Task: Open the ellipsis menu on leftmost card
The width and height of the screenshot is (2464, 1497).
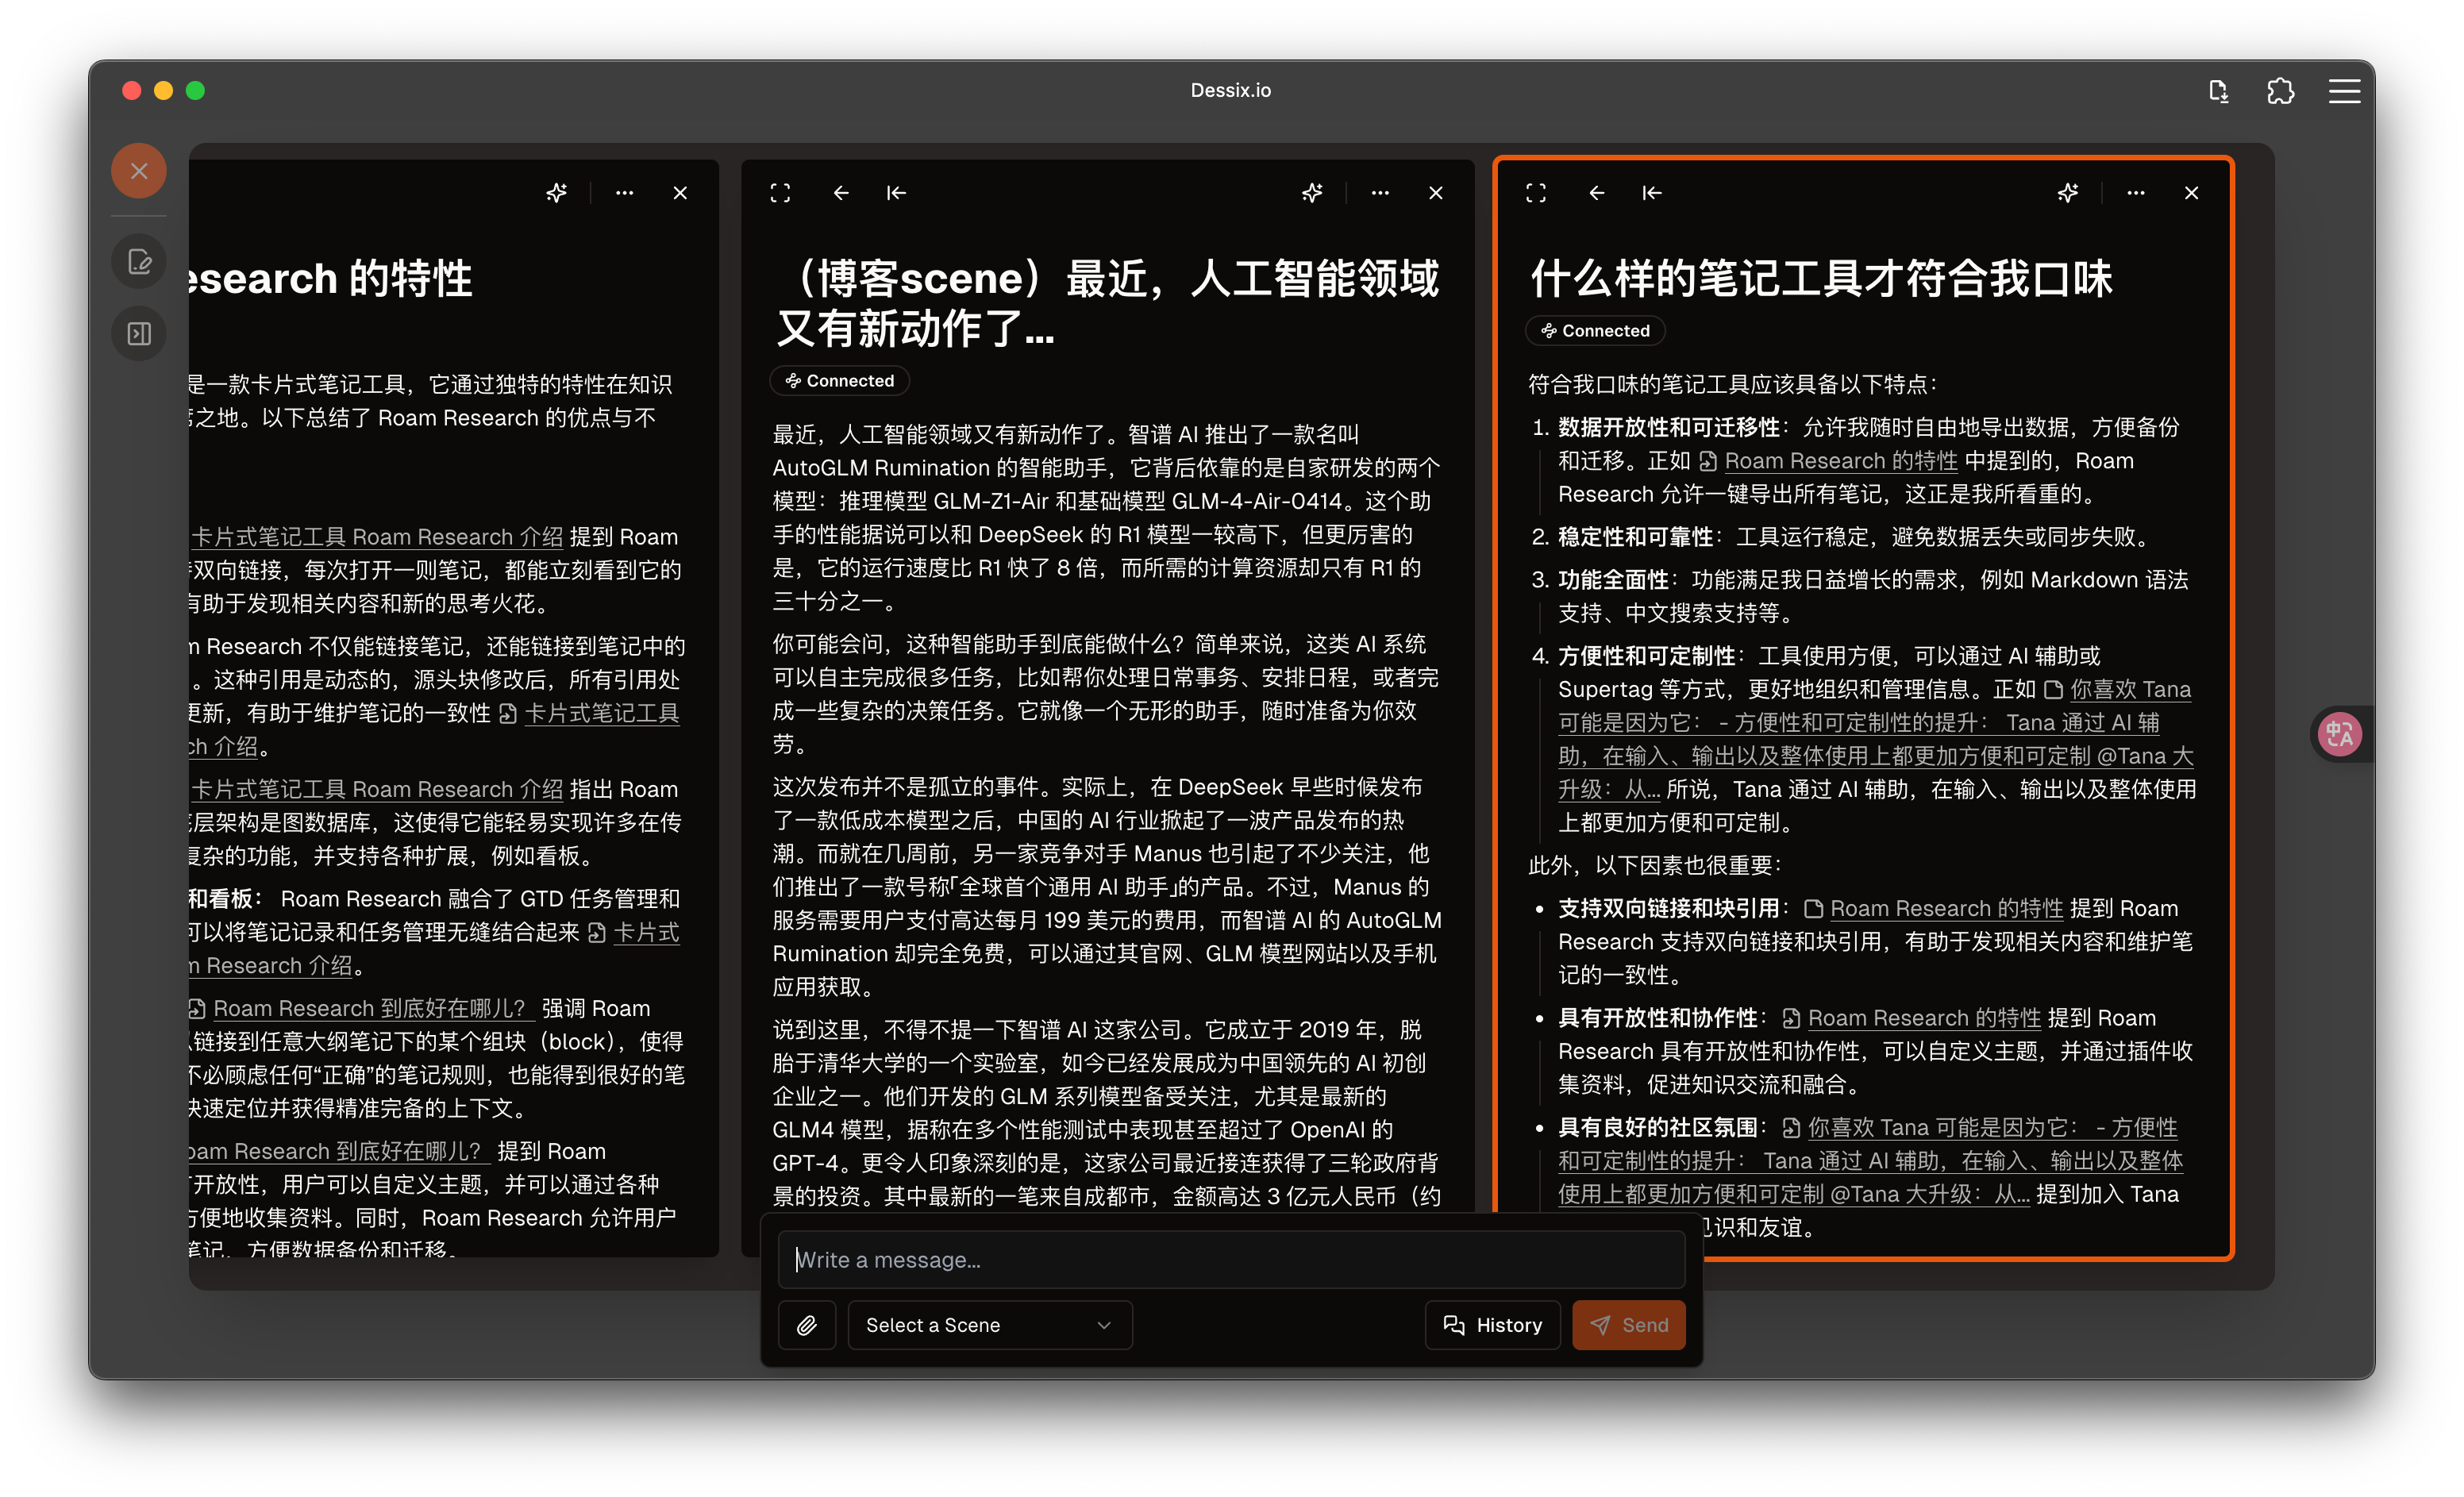Action: (x=625, y=192)
